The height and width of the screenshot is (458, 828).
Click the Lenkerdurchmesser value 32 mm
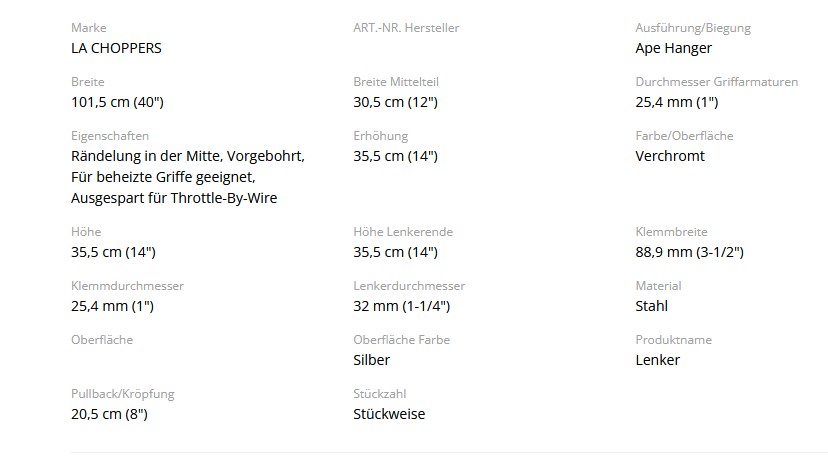point(401,306)
